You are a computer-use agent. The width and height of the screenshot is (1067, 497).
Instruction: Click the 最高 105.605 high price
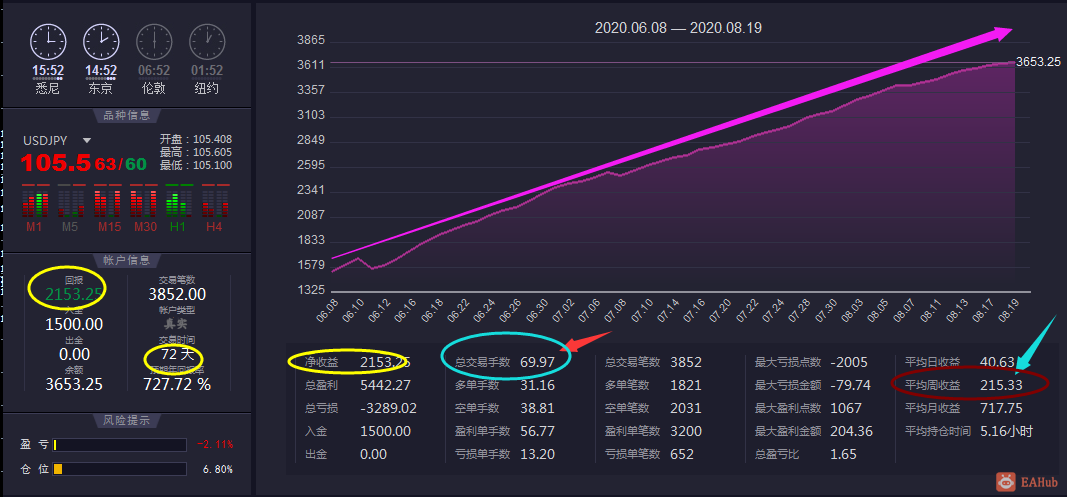pos(196,153)
